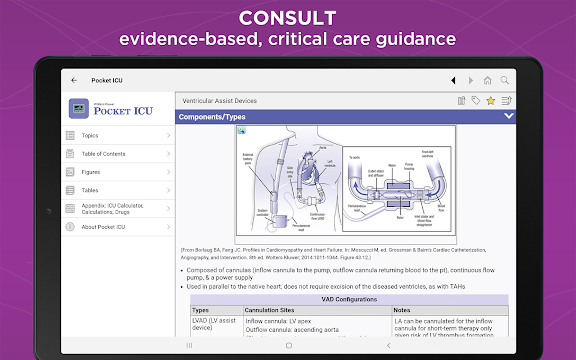Open the home screen icon

click(x=487, y=80)
